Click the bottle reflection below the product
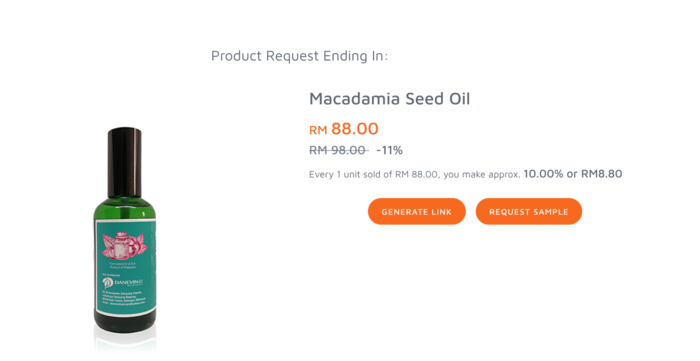Viewport: 700px width, 361px height. click(x=125, y=344)
